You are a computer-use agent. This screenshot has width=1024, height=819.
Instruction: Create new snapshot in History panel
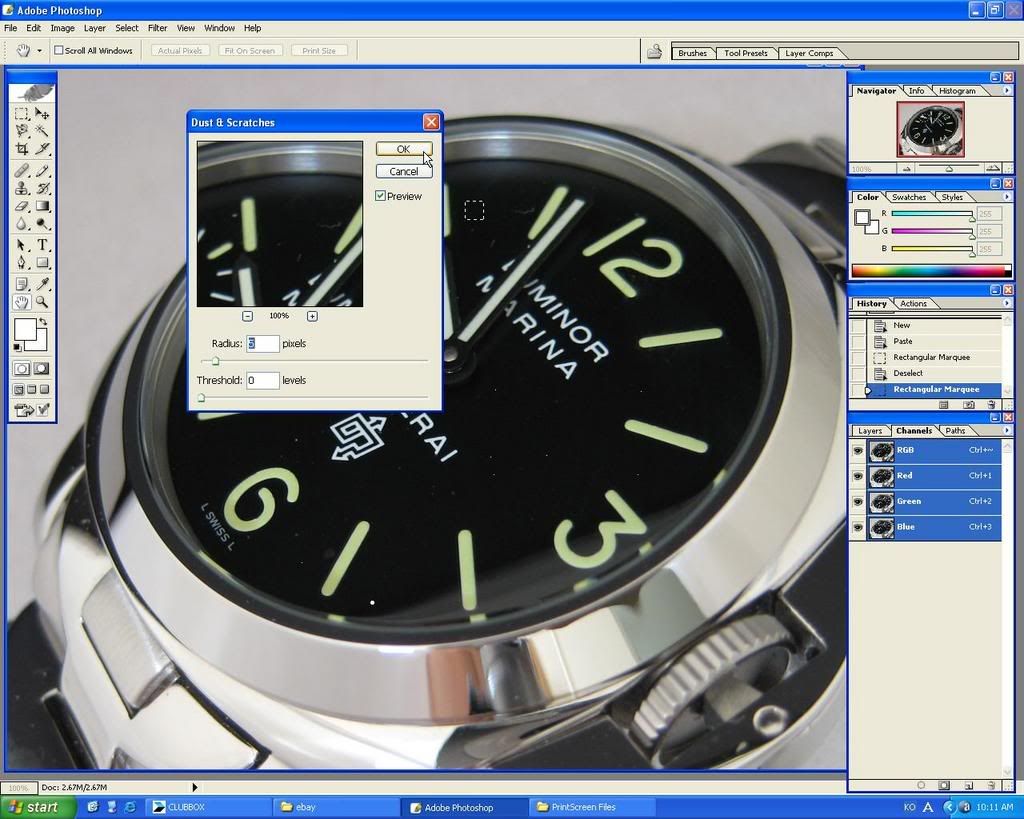[x=968, y=405]
